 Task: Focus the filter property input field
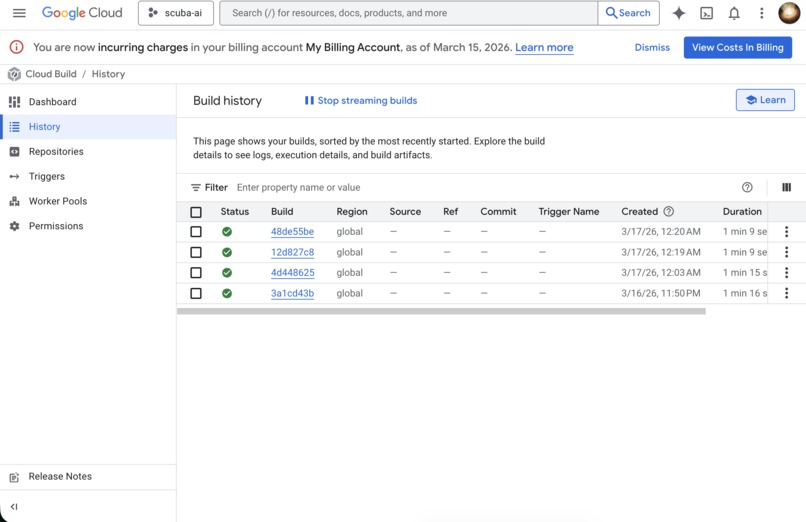483,188
